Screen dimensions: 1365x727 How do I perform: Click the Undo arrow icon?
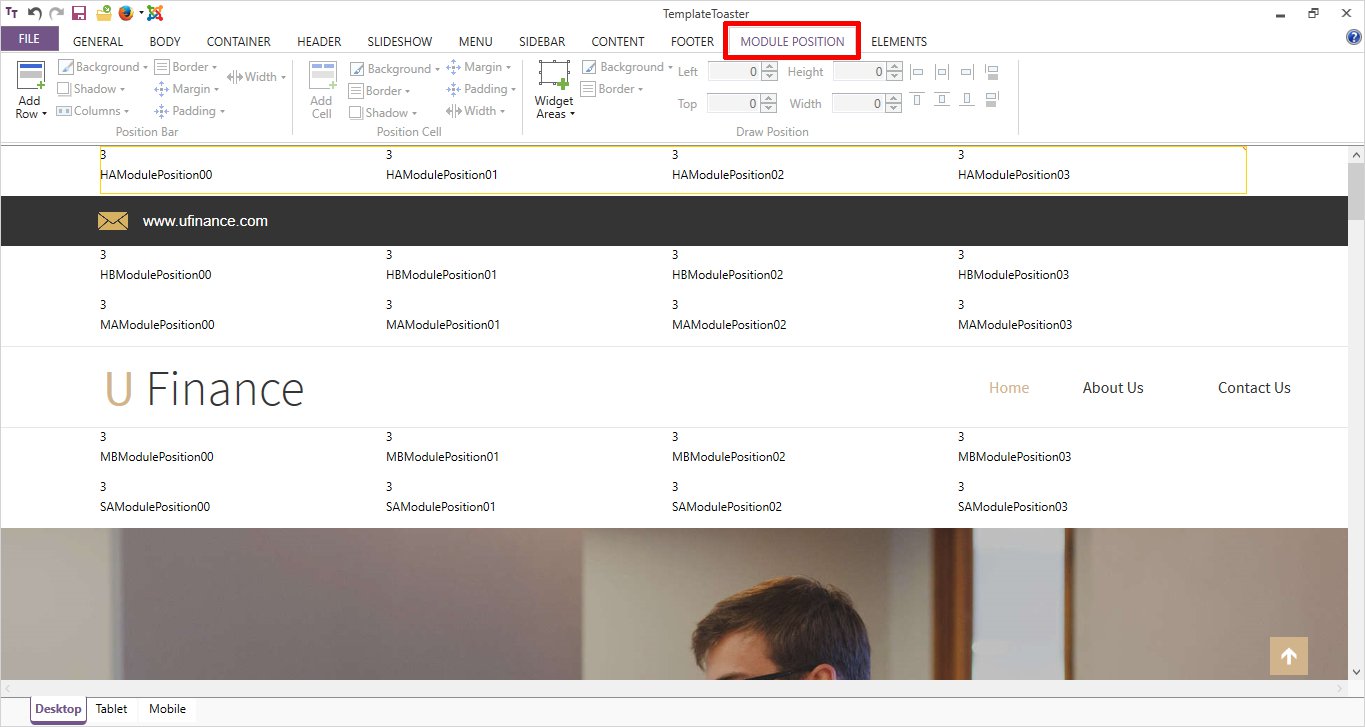point(34,14)
